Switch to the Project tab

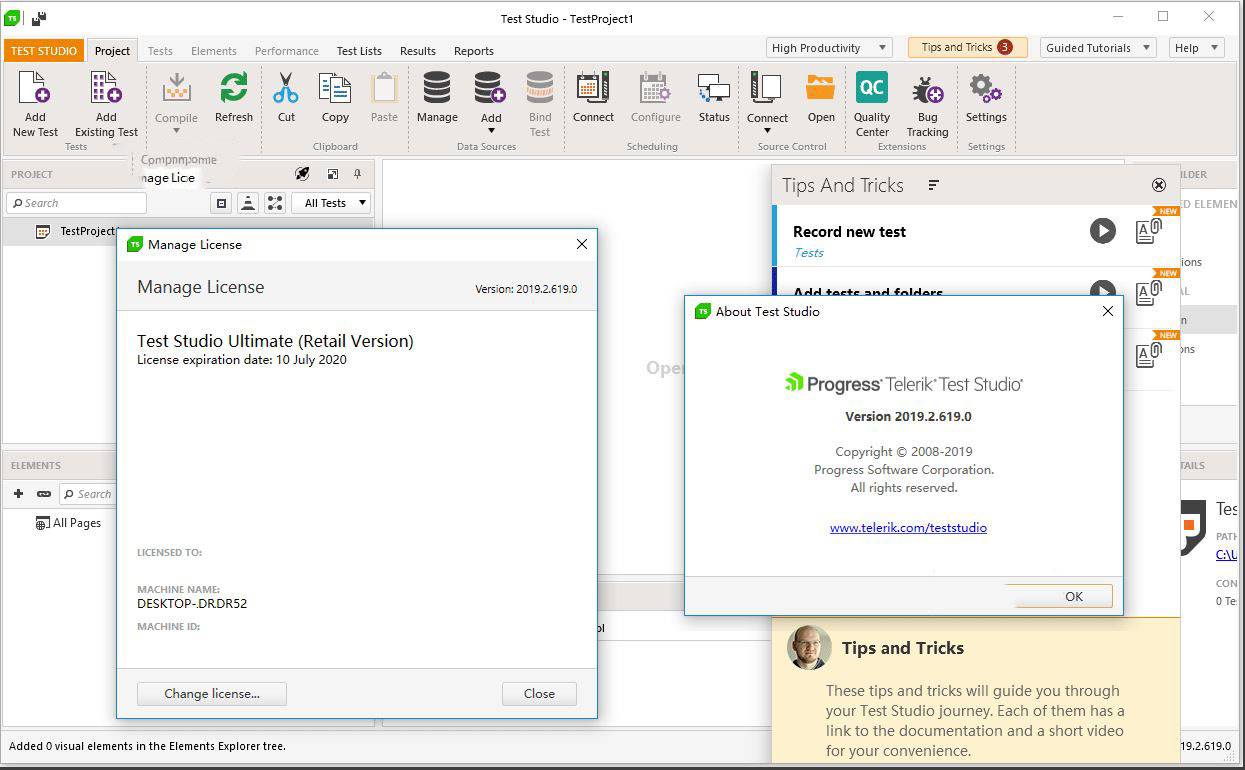click(112, 51)
